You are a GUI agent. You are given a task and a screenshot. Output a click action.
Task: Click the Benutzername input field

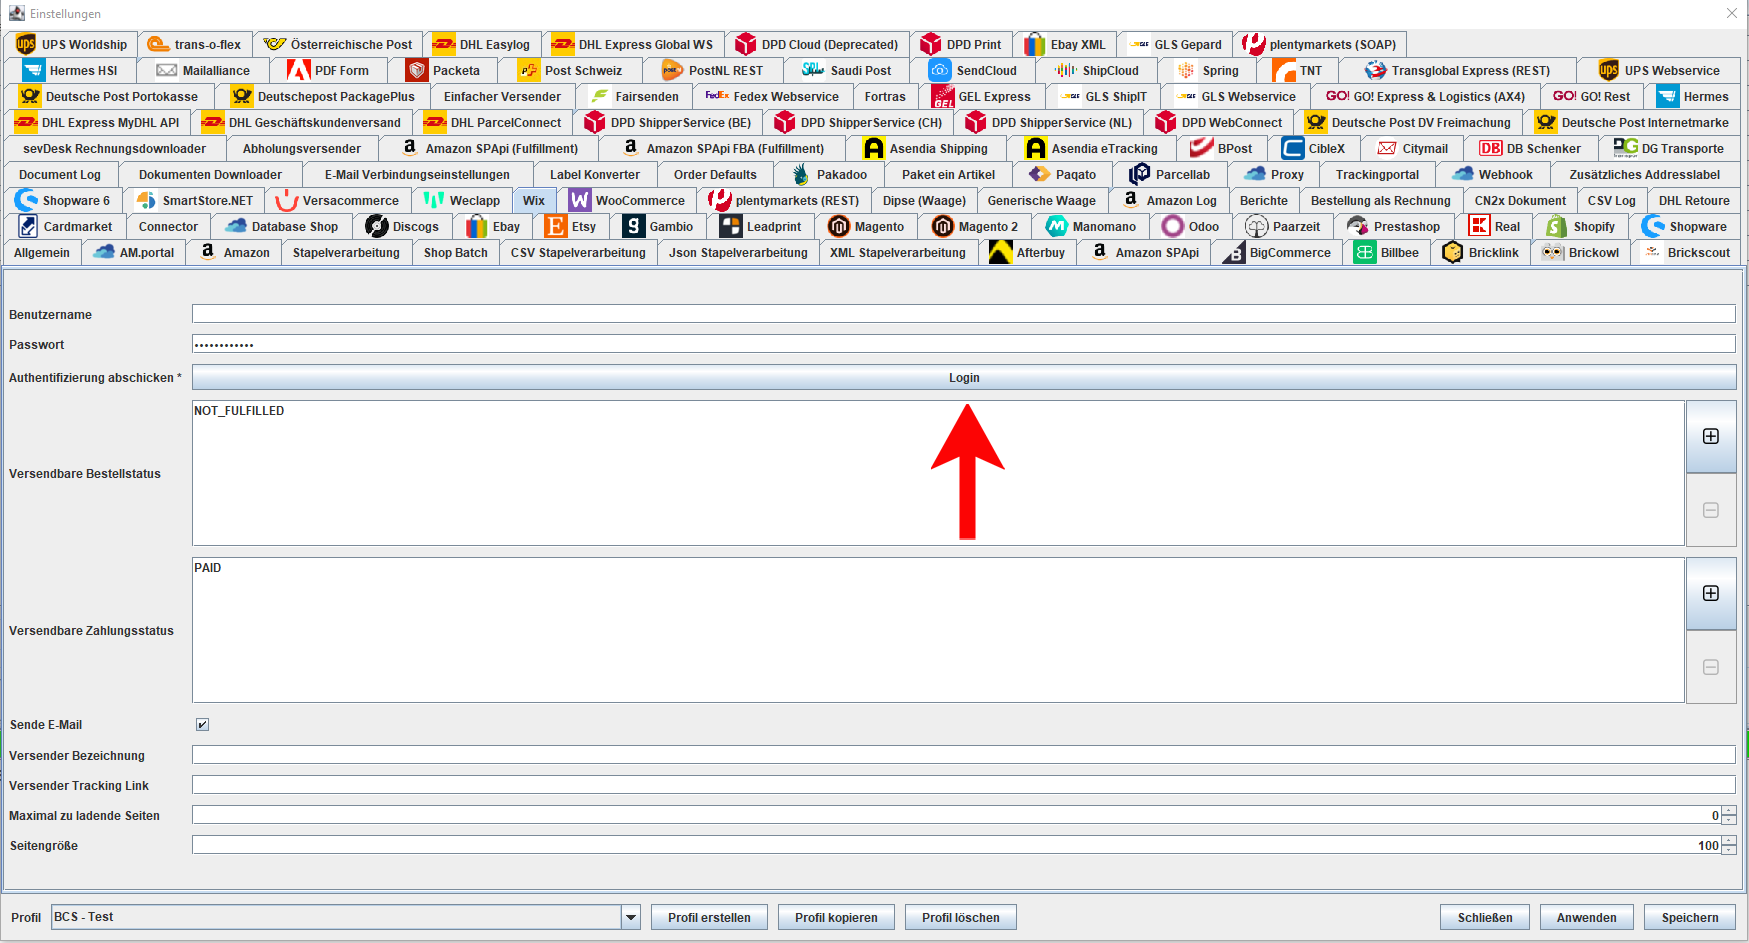pyautogui.click(x=964, y=314)
